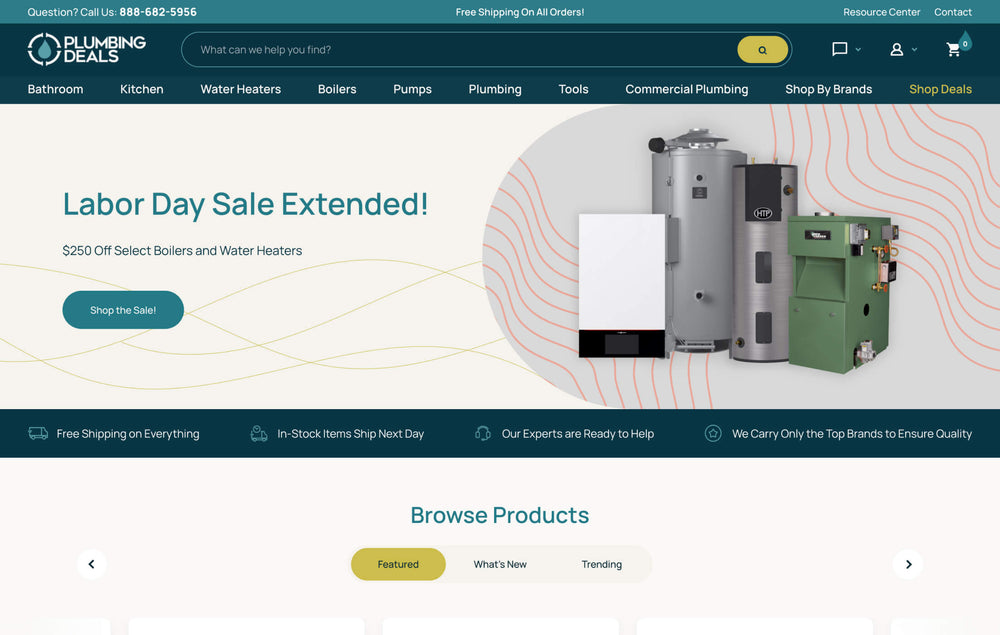Expand the chevron beside chat icon

858,49
